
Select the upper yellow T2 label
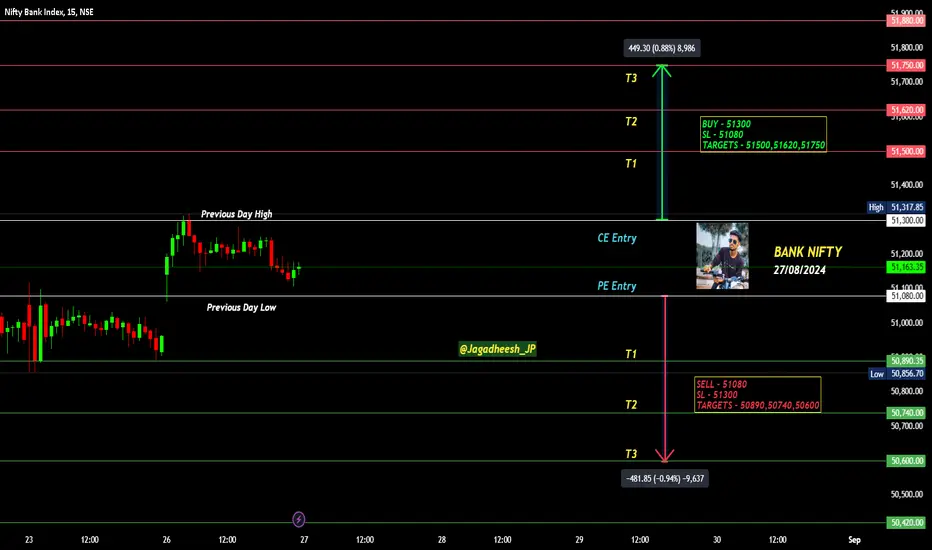pos(631,121)
